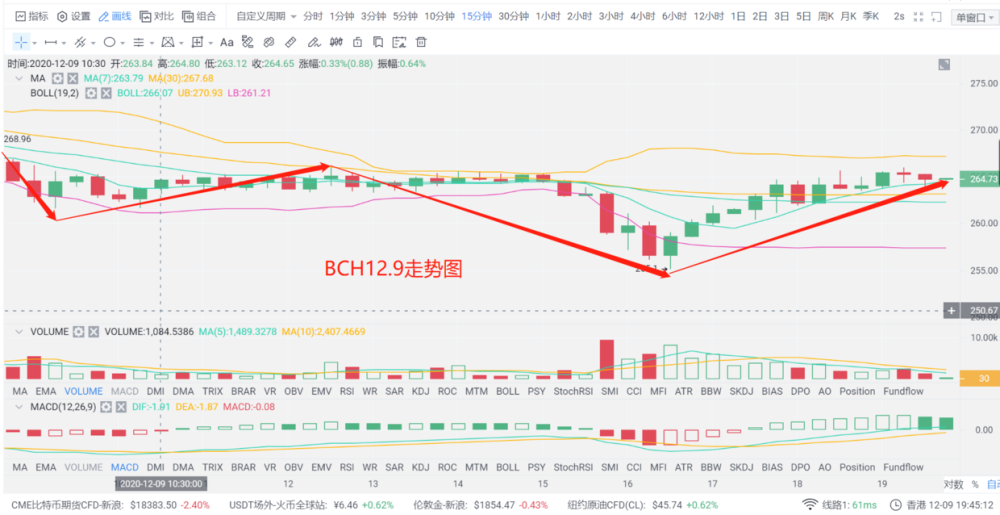Click the four-arrows fullscreen icon near 2s
The image size is (1000, 515).
918,17
